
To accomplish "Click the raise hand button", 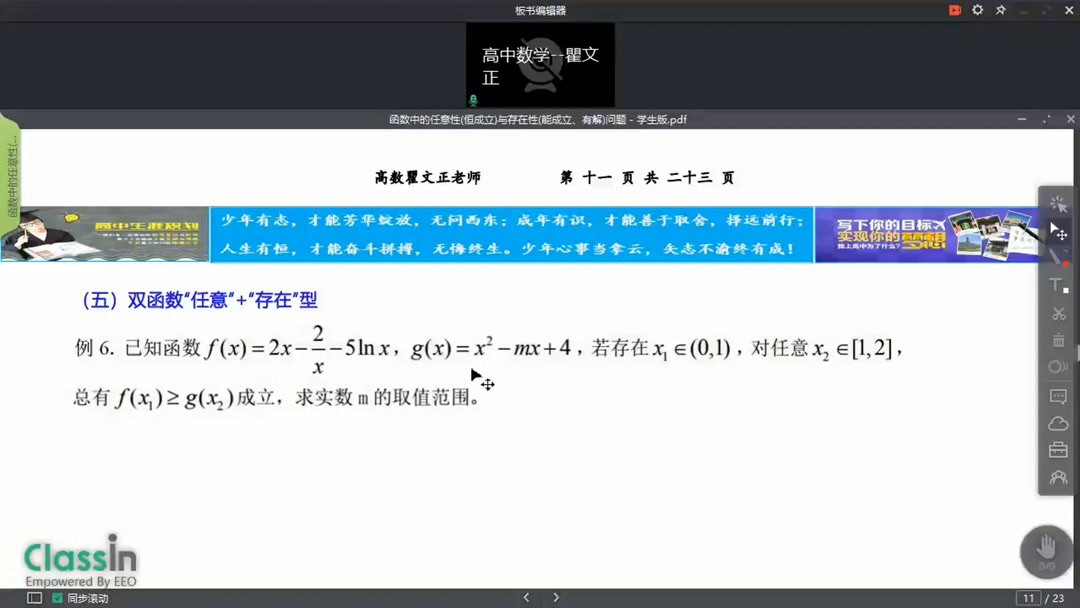I will pos(1045,551).
